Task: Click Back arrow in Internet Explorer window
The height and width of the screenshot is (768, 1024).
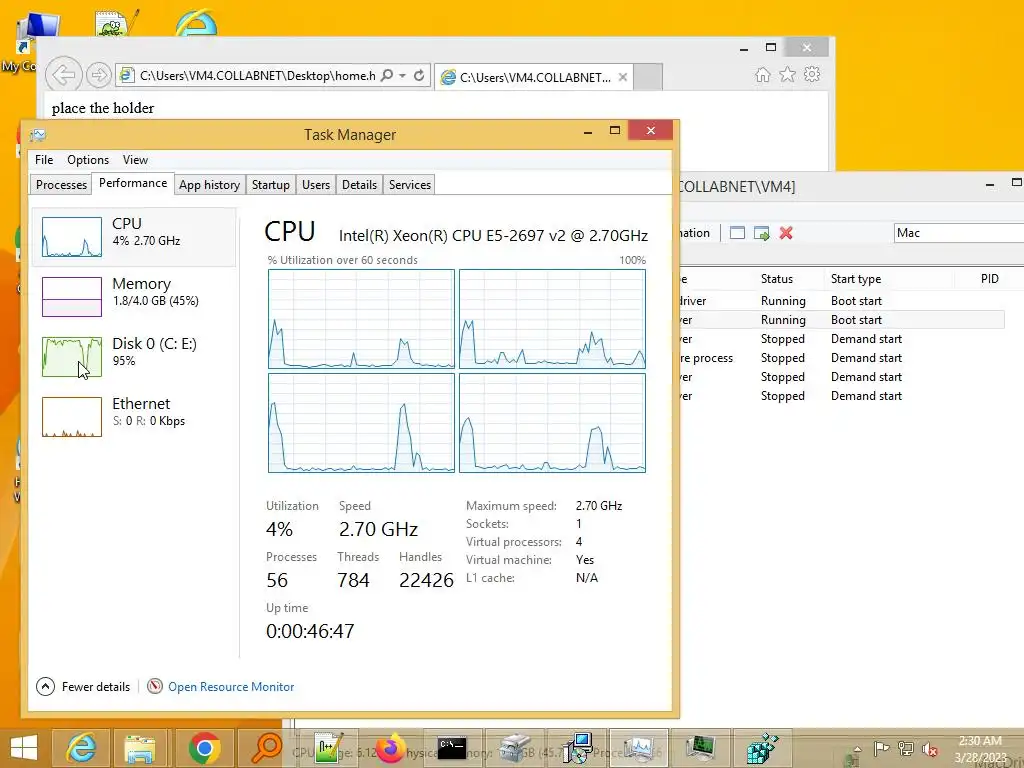Action: [x=63, y=75]
